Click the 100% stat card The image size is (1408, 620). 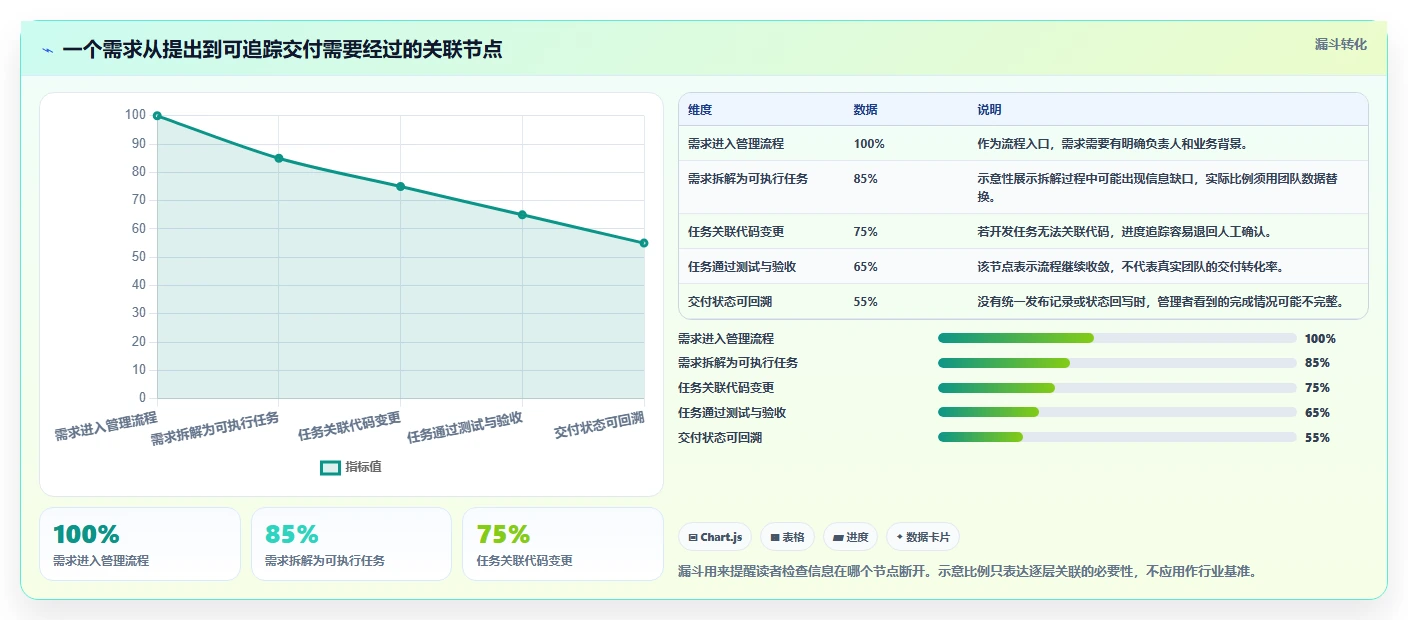140,544
